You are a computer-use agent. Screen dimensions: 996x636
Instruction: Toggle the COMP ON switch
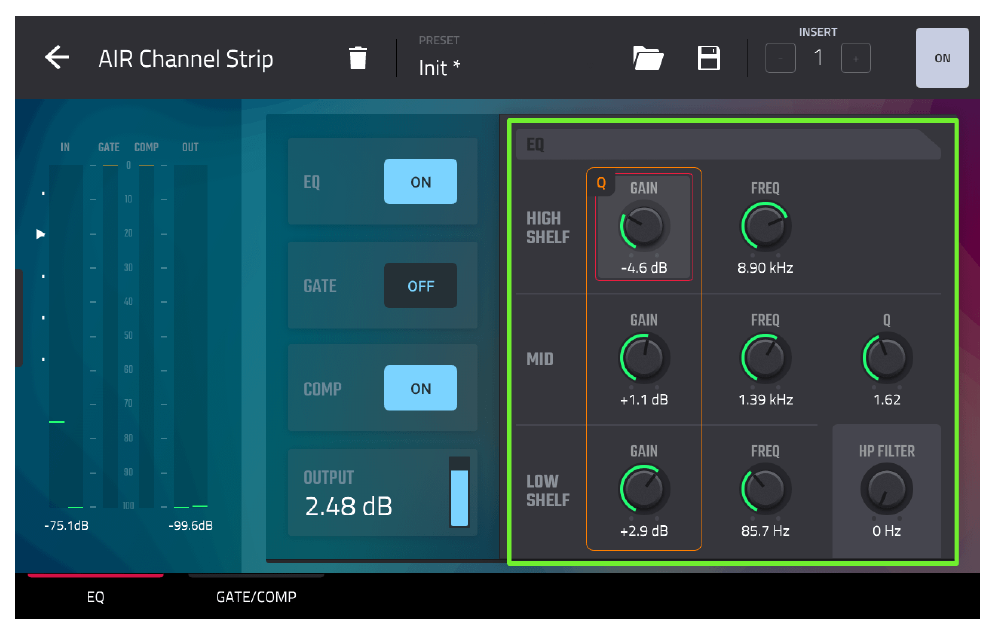tap(421, 388)
